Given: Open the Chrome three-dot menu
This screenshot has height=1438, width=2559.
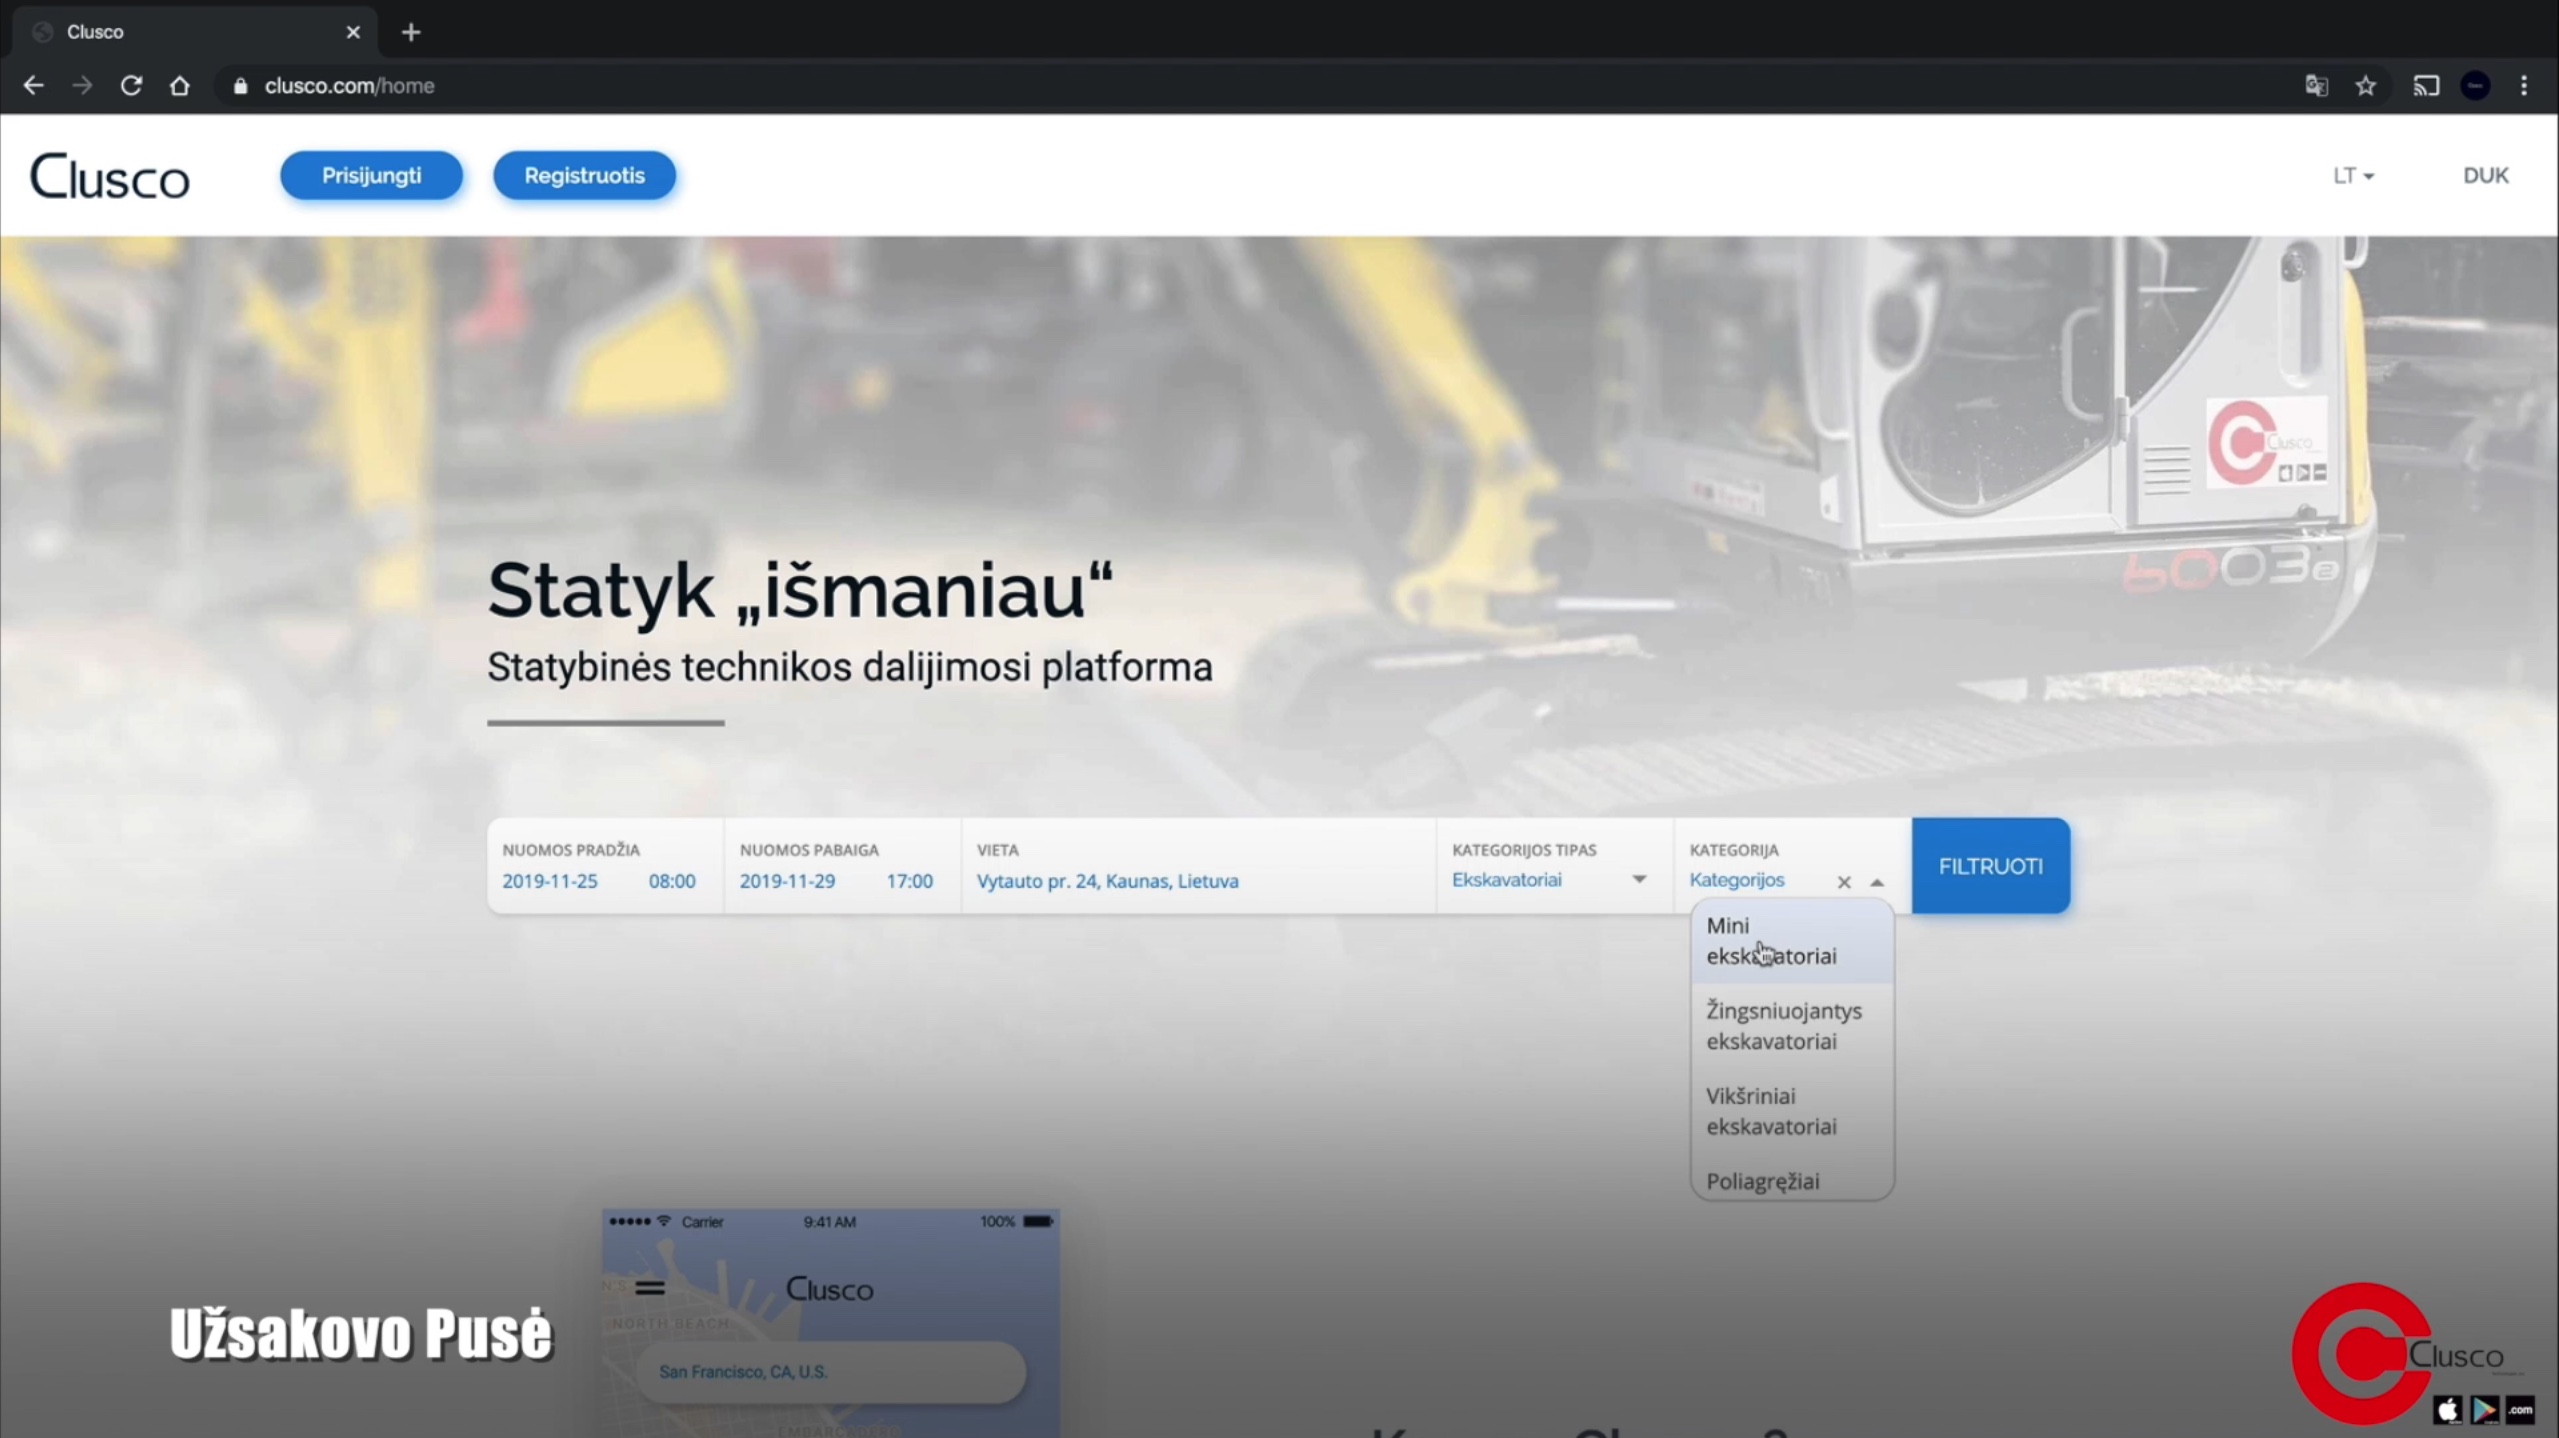Looking at the screenshot, I should 2524,86.
